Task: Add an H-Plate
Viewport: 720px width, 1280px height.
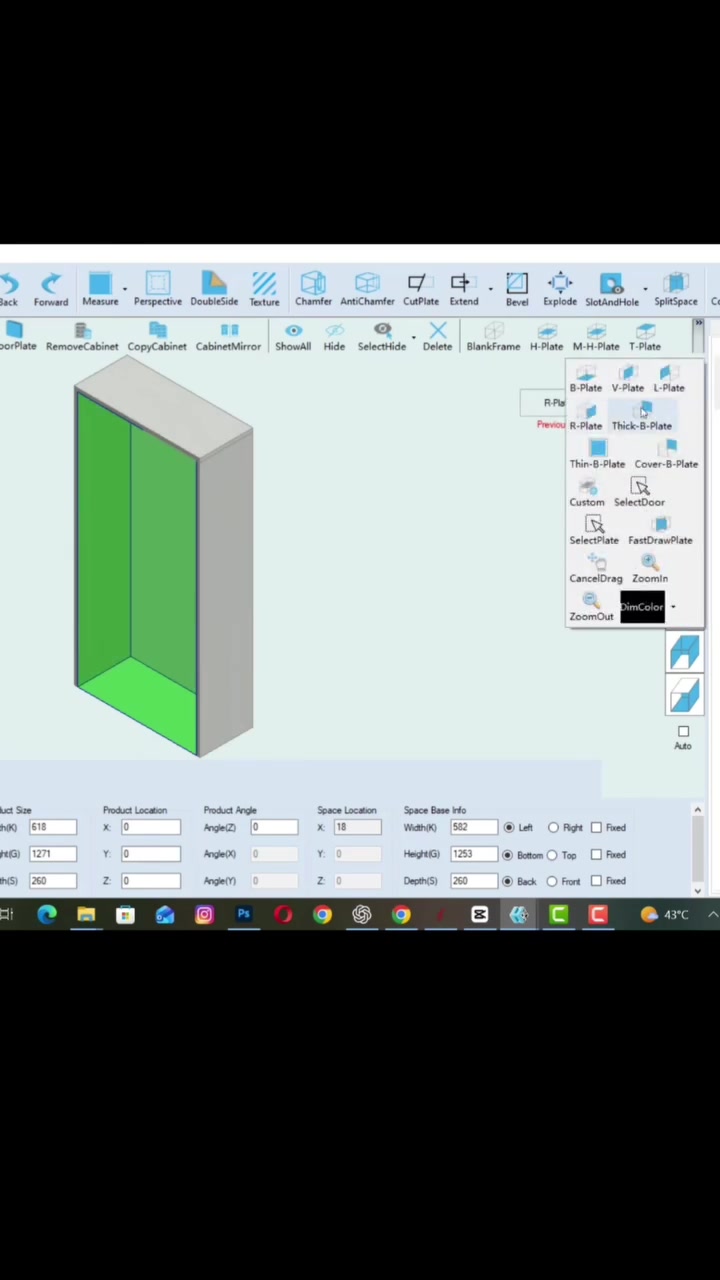Action: 546,337
